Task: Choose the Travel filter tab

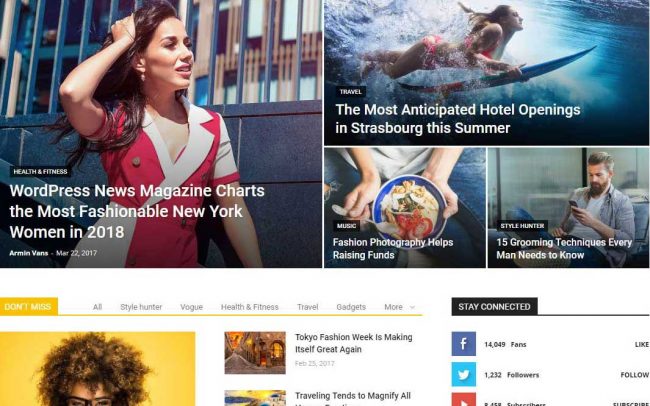Action: tap(308, 307)
